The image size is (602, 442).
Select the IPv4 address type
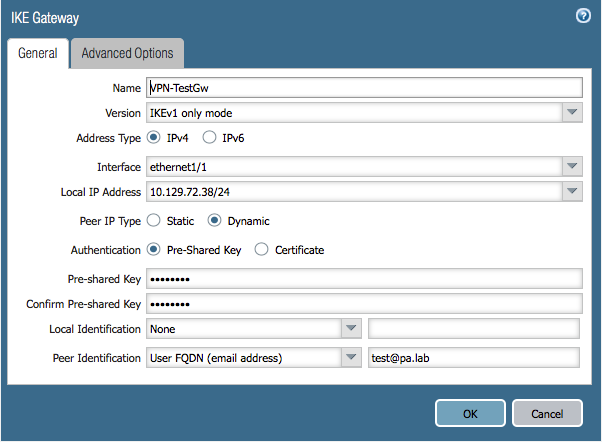pyautogui.click(x=154, y=137)
